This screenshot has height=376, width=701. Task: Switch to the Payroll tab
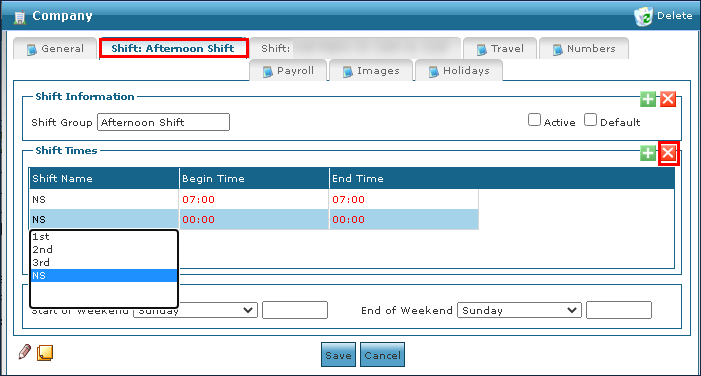pyautogui.click(x=288, y=71)
